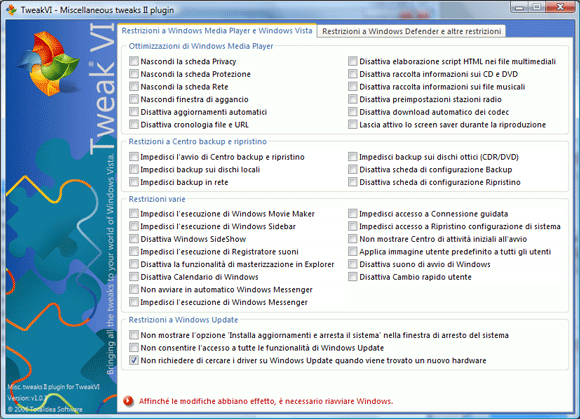Enable Non consentire l'accesso a Windows Update
This screenshot has height=419, width=580.
[x=134, y=348]
